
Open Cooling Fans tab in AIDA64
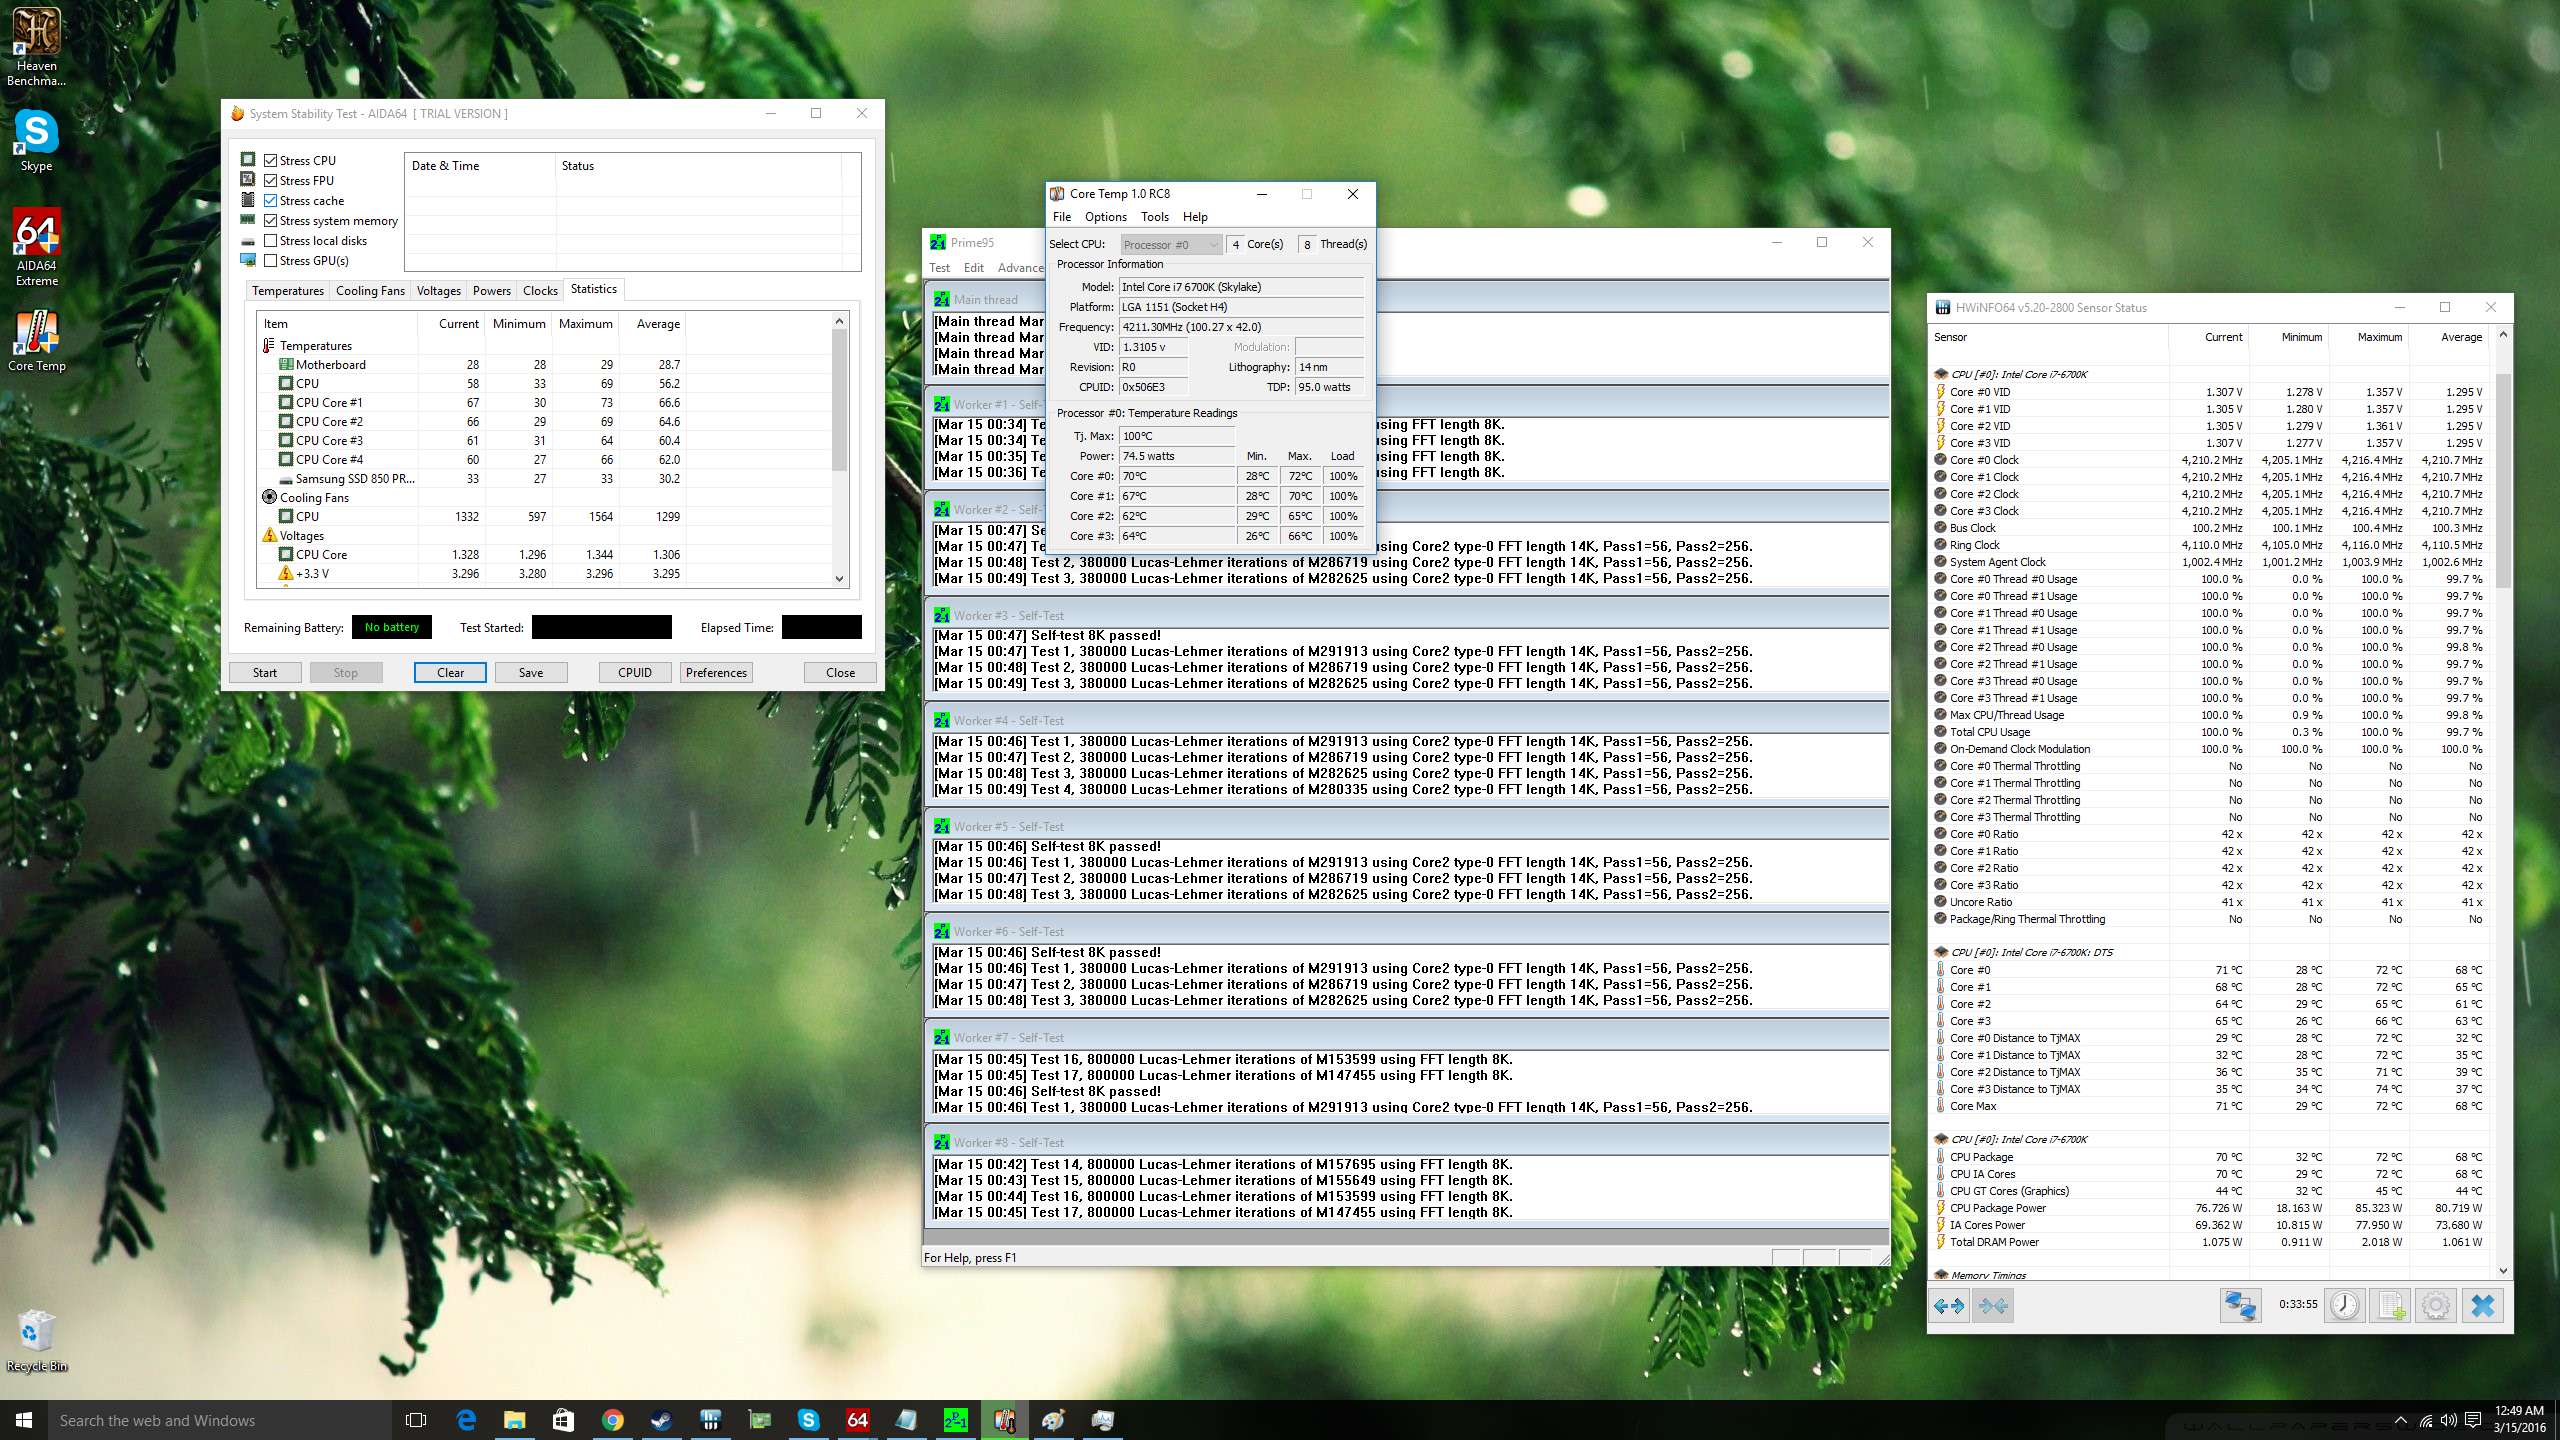point(370,290)
